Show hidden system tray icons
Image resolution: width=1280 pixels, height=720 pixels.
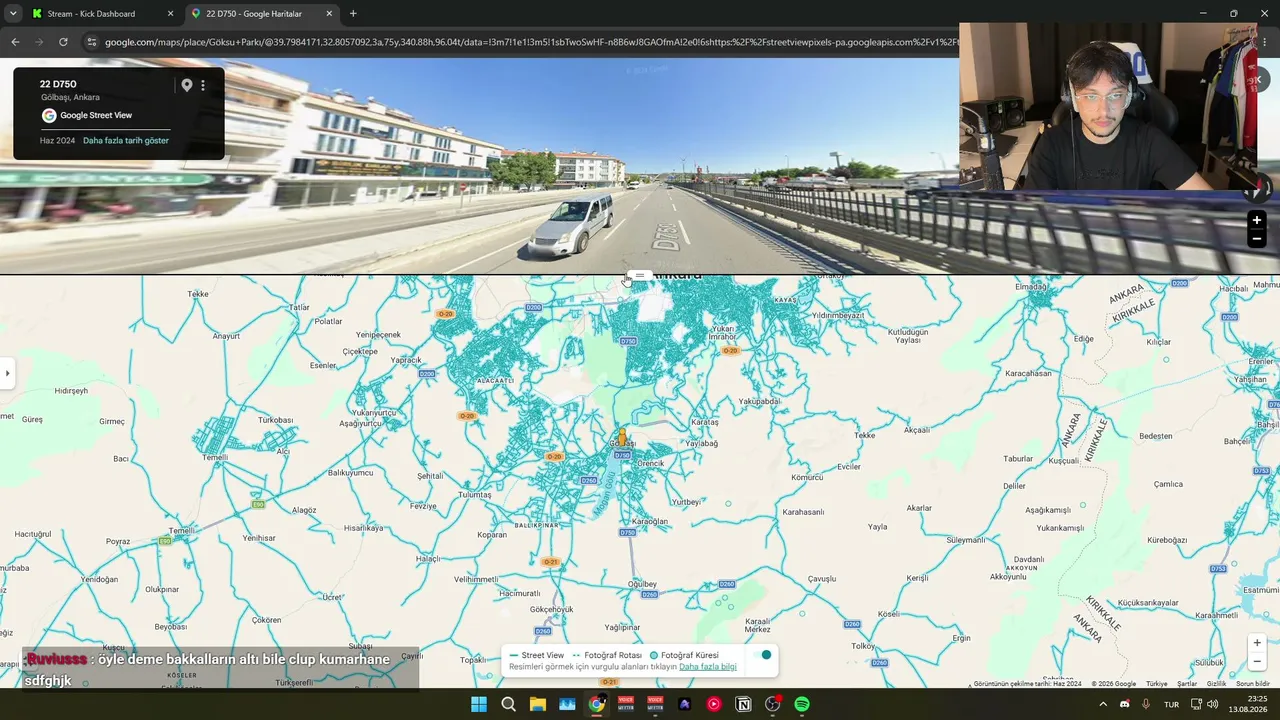[1103, 704]
